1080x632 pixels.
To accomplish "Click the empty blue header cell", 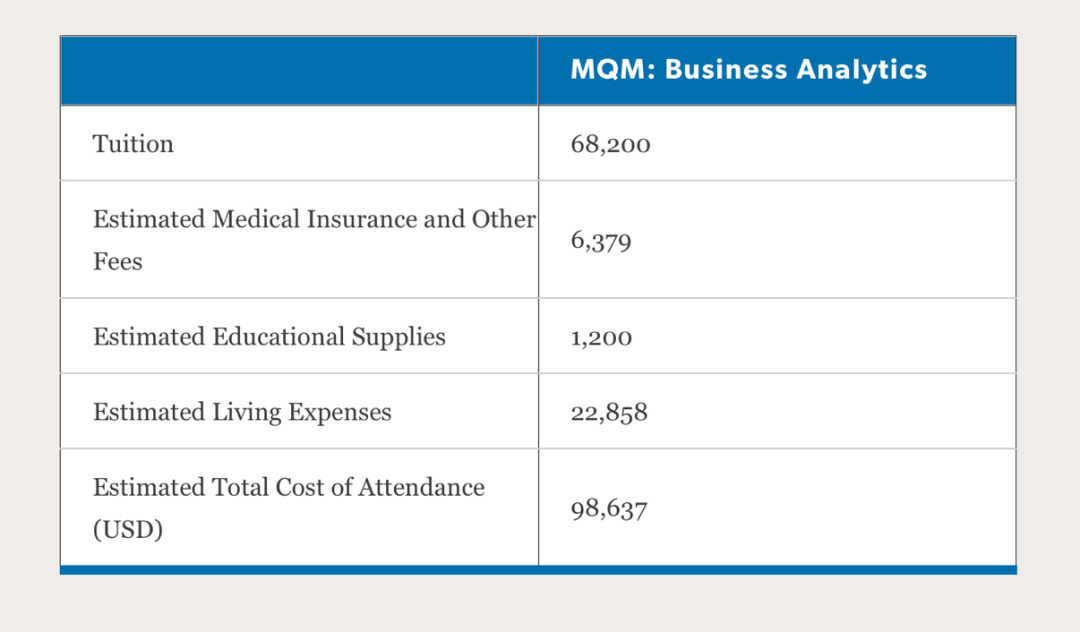I will 299,70.
